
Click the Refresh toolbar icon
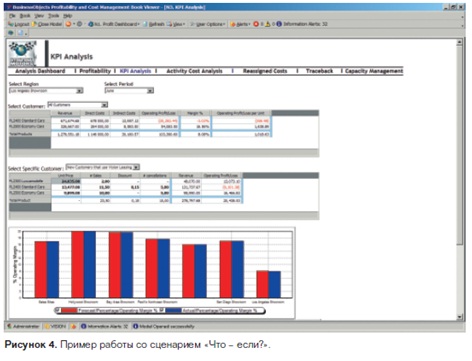145,24
